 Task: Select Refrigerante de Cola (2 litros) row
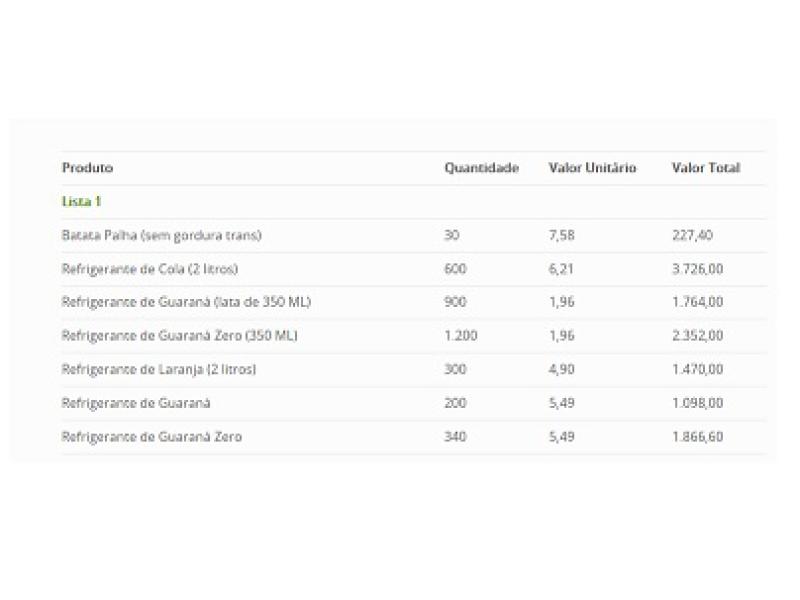(x=150, y=269)
